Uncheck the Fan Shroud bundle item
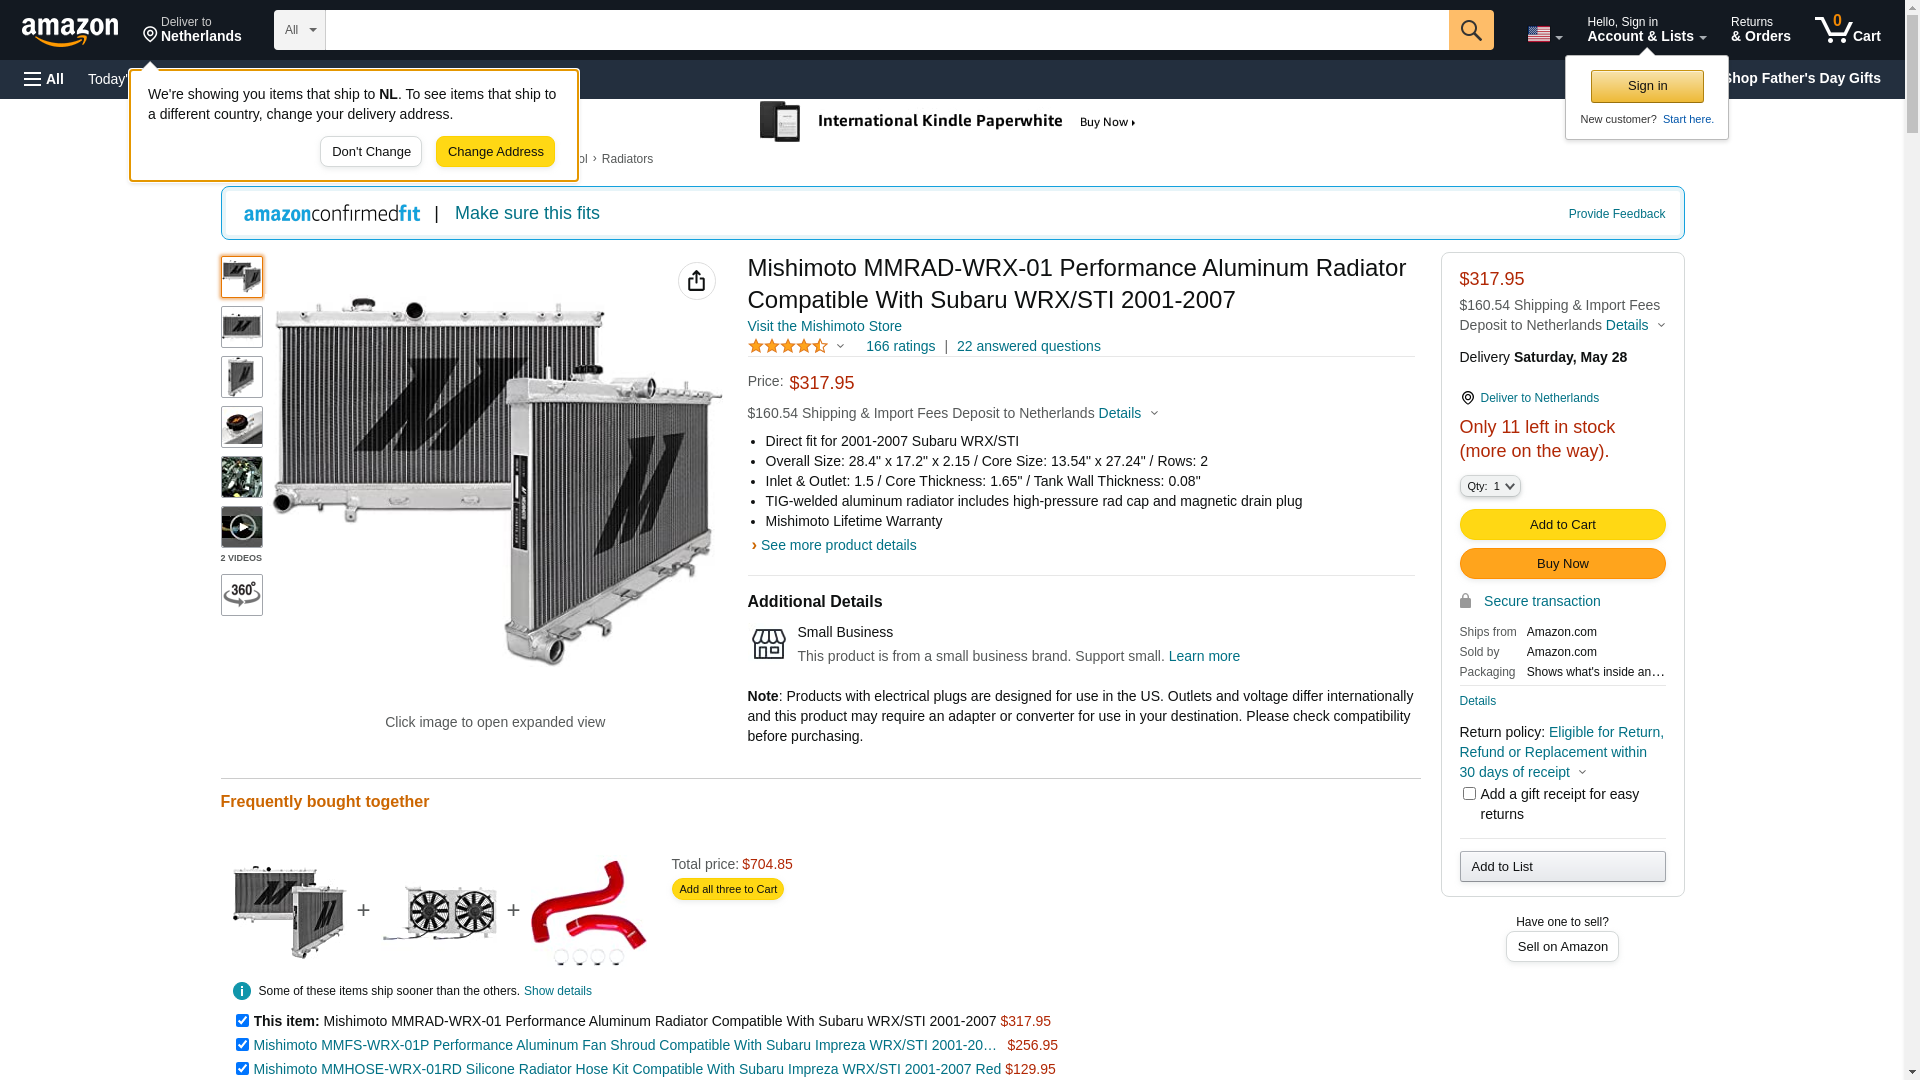The width and height of the screenshot is (1920, 1080). tap(242, 1044)
